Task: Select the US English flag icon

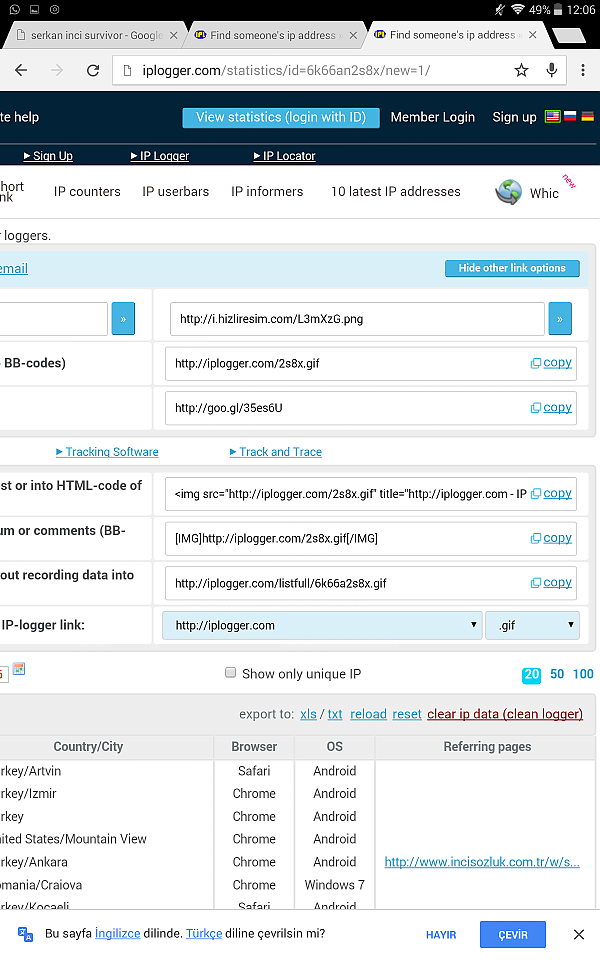Action: (552, 116)
